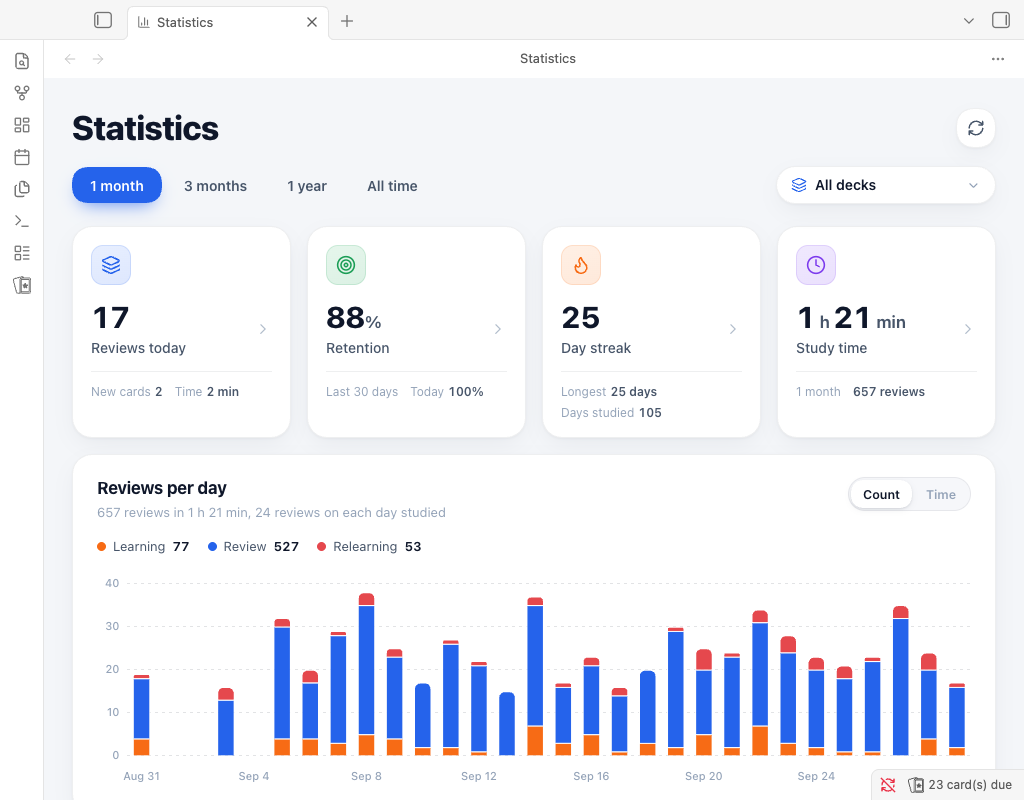
Task: Toggle the left sidebar panel icon
Action: click(x=103, y=20)
